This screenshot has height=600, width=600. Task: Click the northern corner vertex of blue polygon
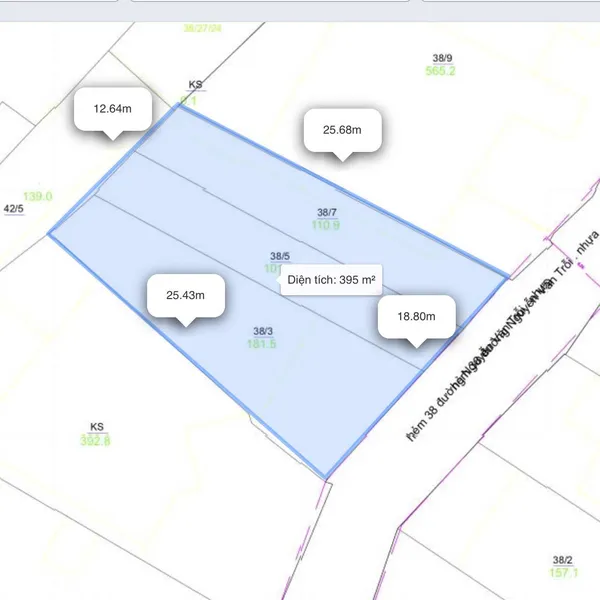179,105
